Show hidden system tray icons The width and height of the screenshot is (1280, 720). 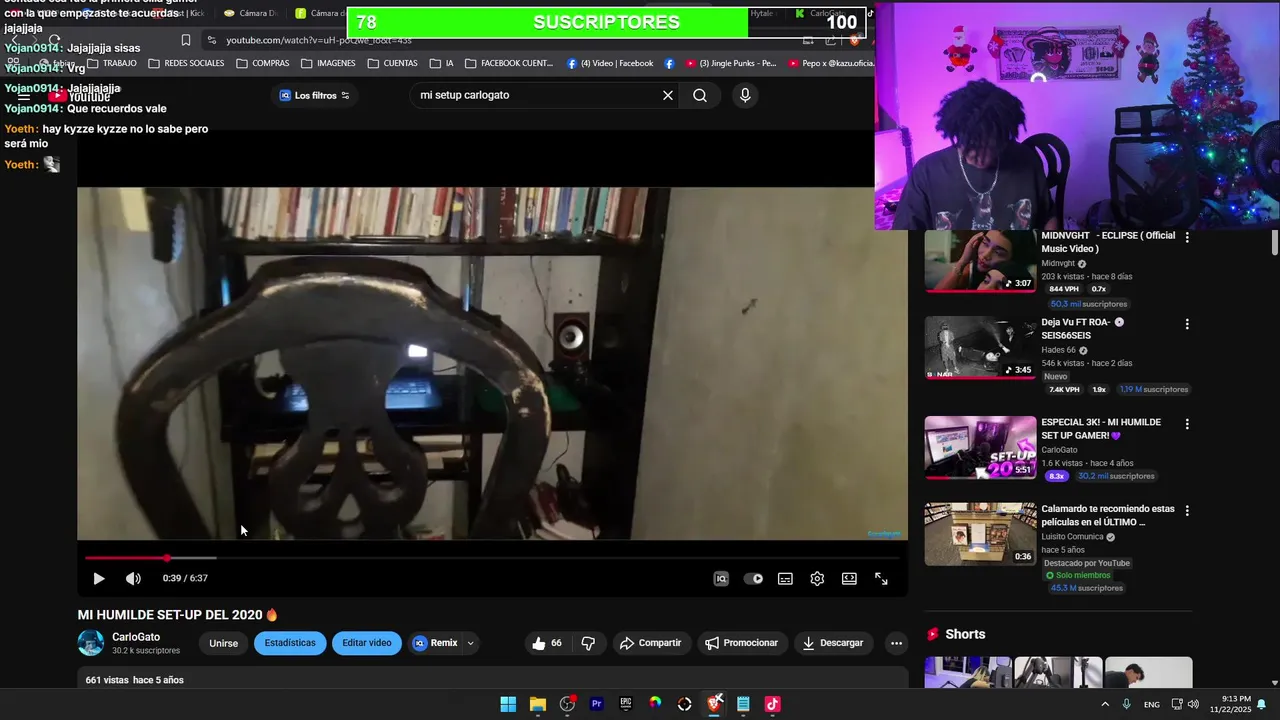click(x=1104, y=704)
